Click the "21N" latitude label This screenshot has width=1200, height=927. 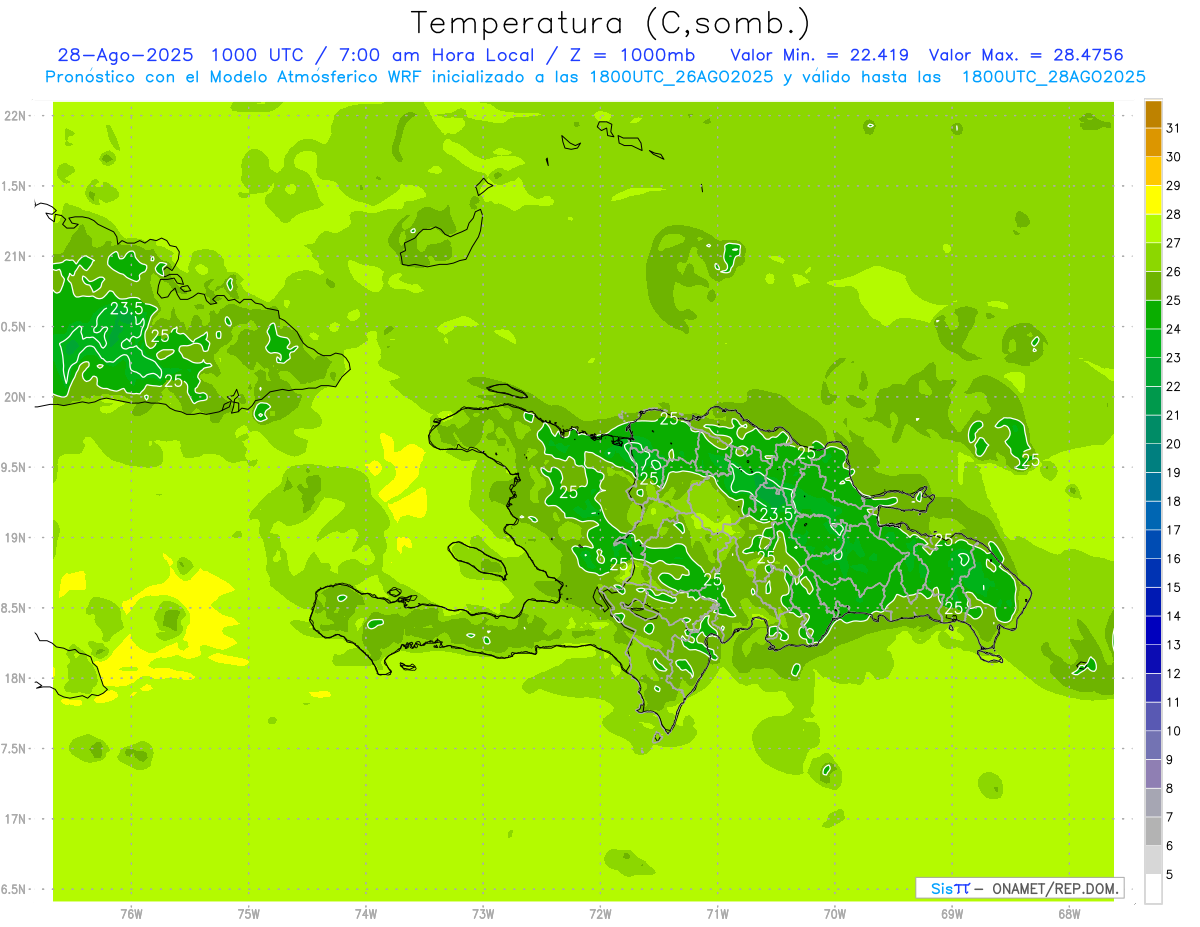[x=15, y=257]
